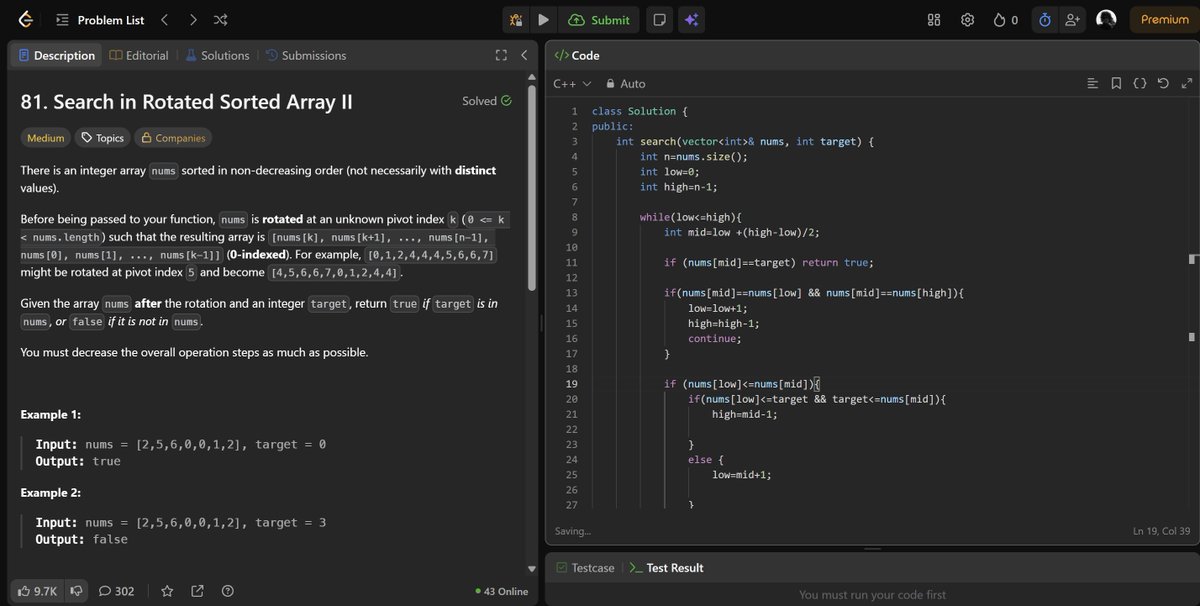
Task: Go to the next problem arrow
Action: [192, 20]
